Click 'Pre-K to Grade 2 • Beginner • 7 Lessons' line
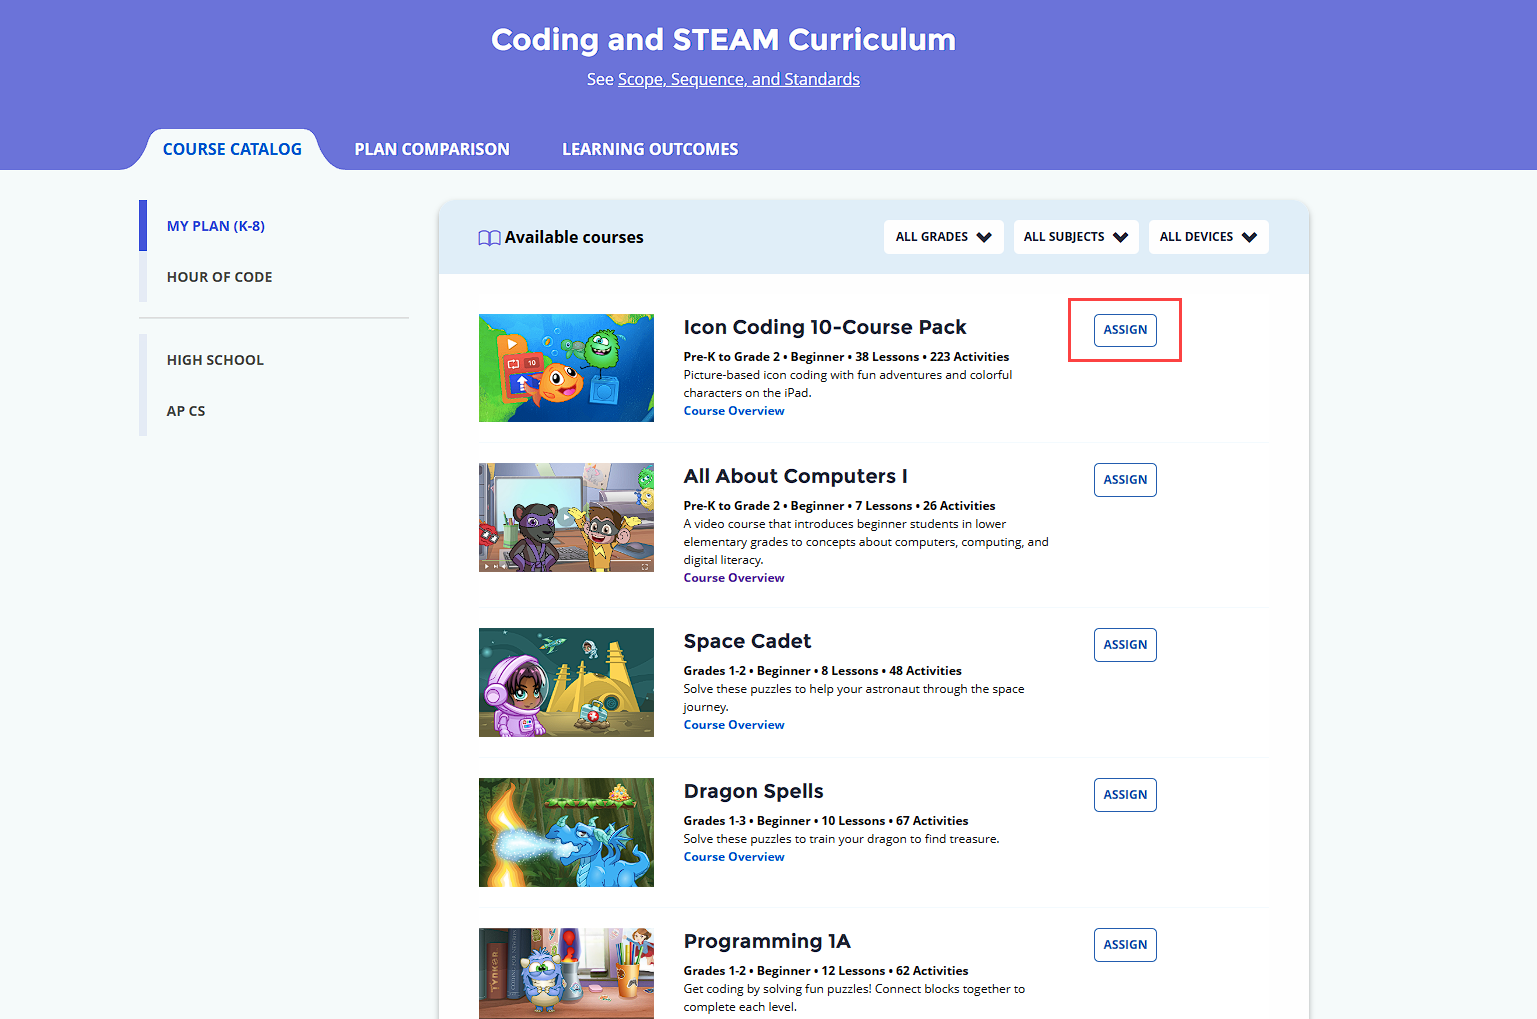Screen dimensions: 1537x1019 pyautogui.click(x=840, y=506)
